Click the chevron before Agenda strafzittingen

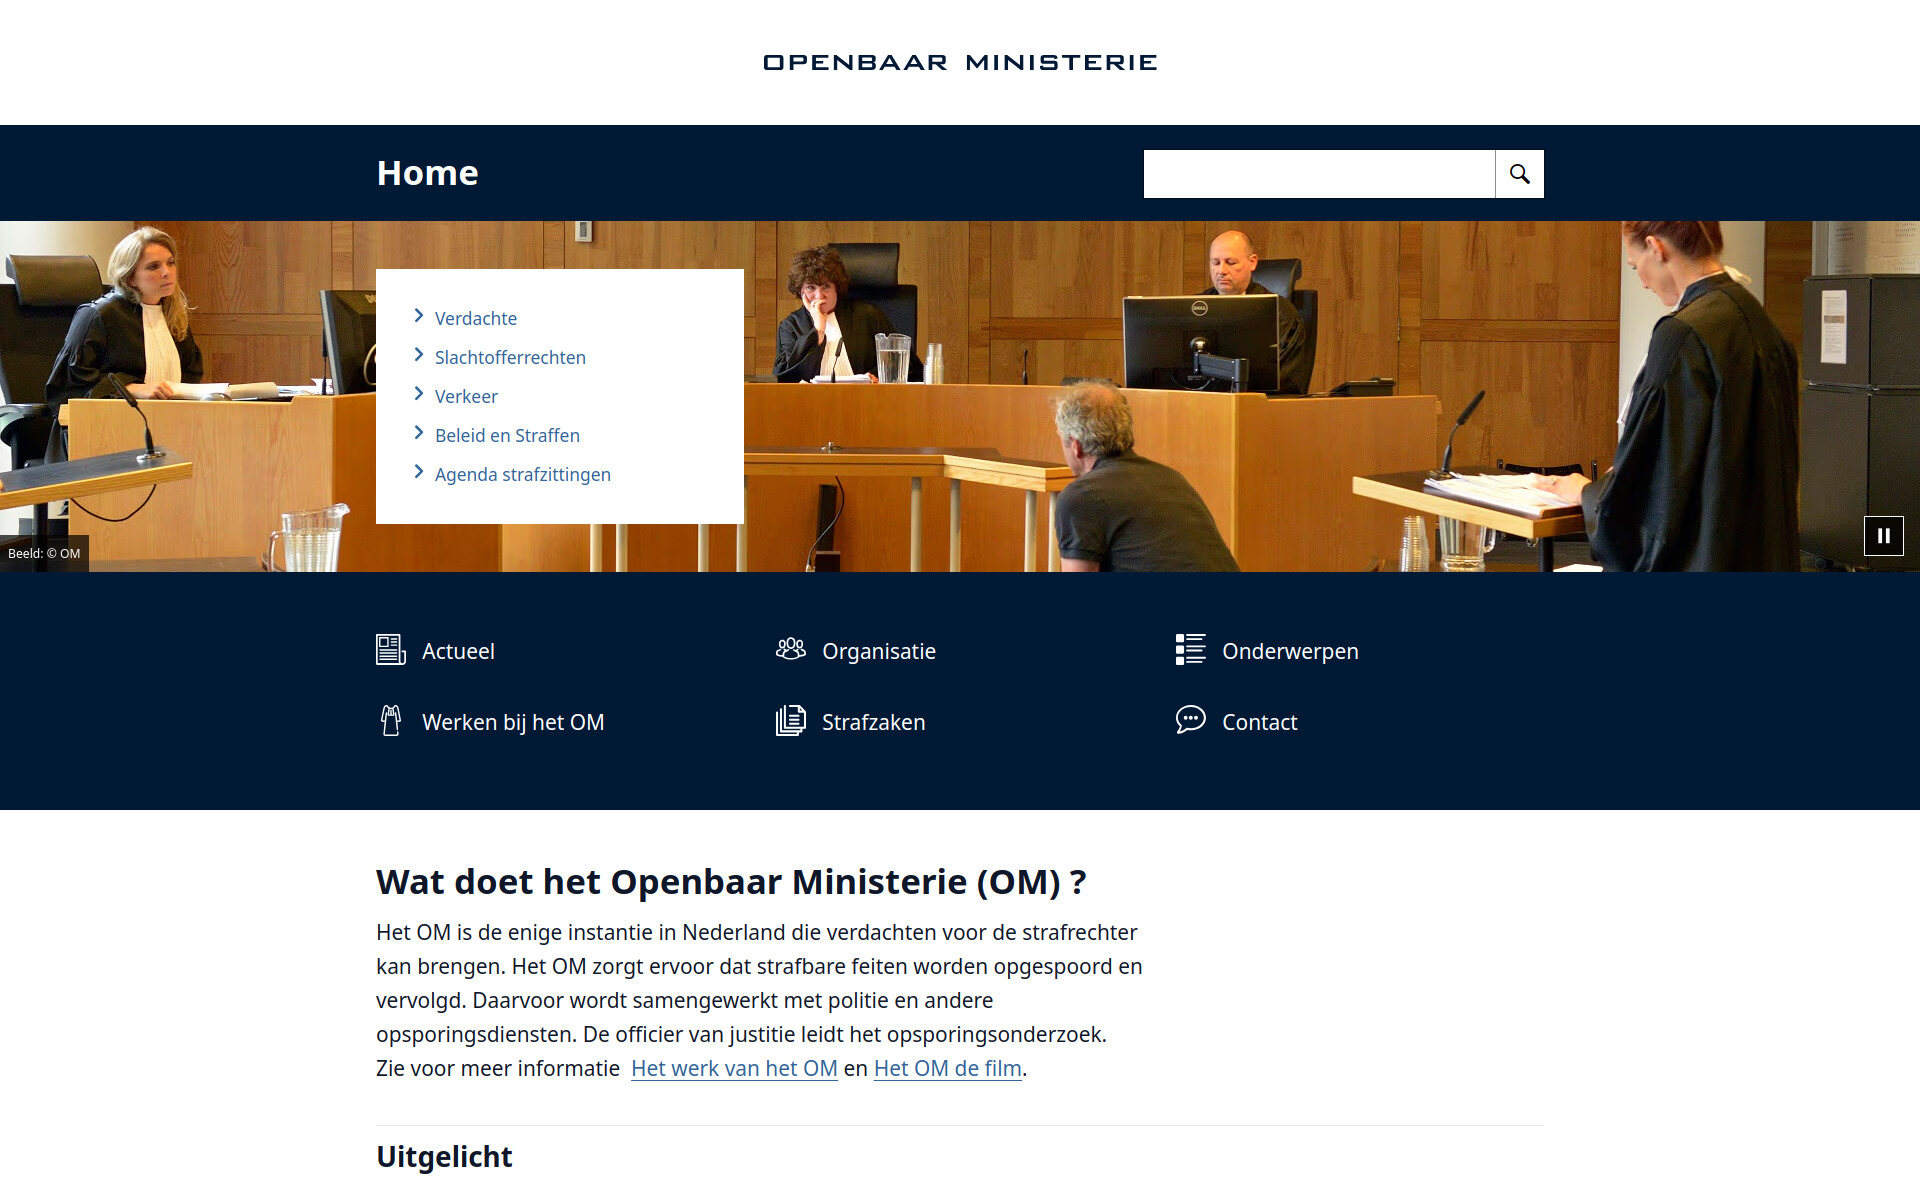[x=419, y=472]
